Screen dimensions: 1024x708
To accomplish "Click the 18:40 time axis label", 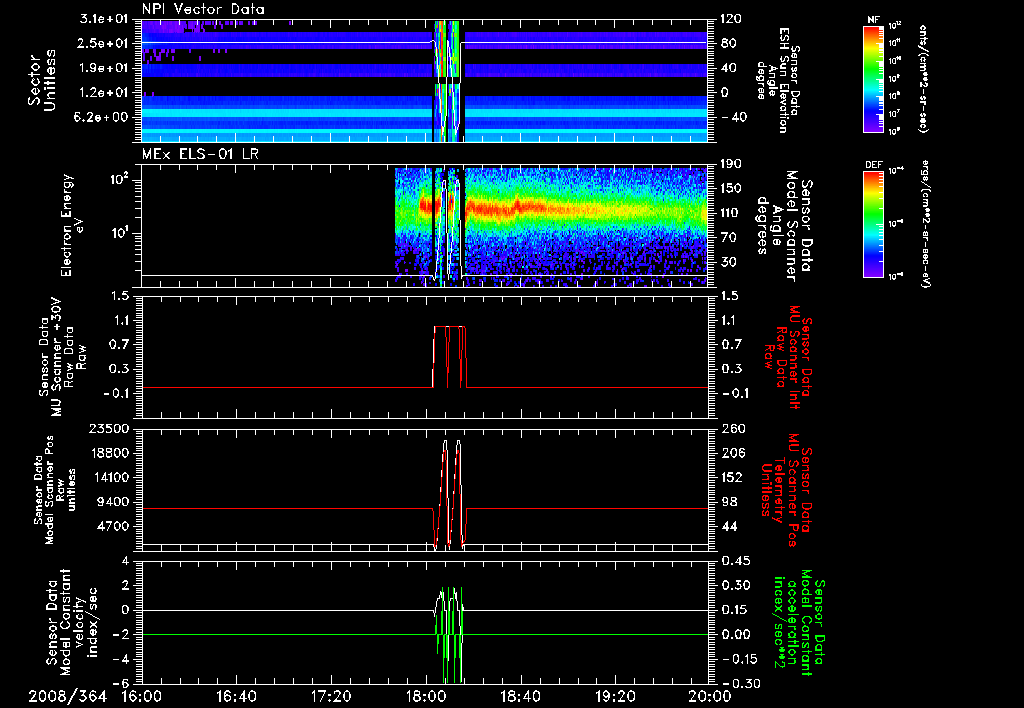I will tap(521, 696).
